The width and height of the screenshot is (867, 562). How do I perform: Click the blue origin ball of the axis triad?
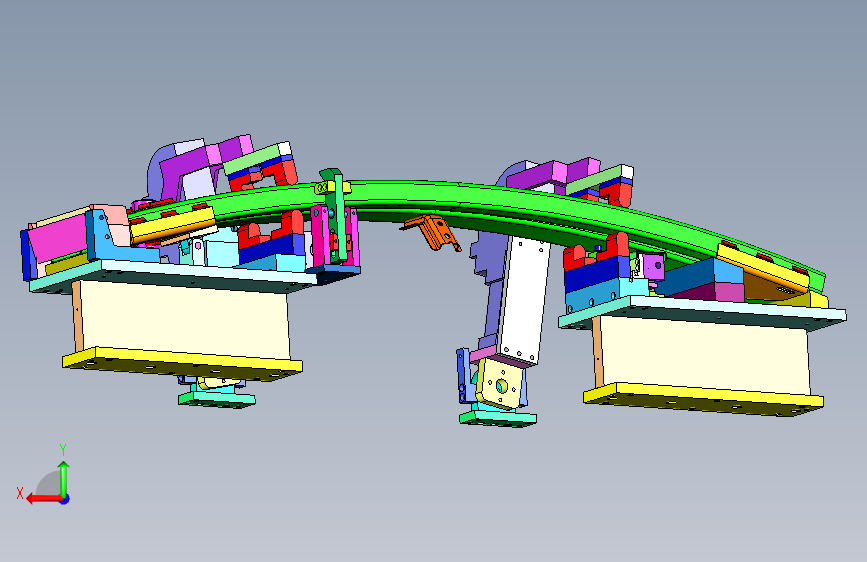click(65, 499)
